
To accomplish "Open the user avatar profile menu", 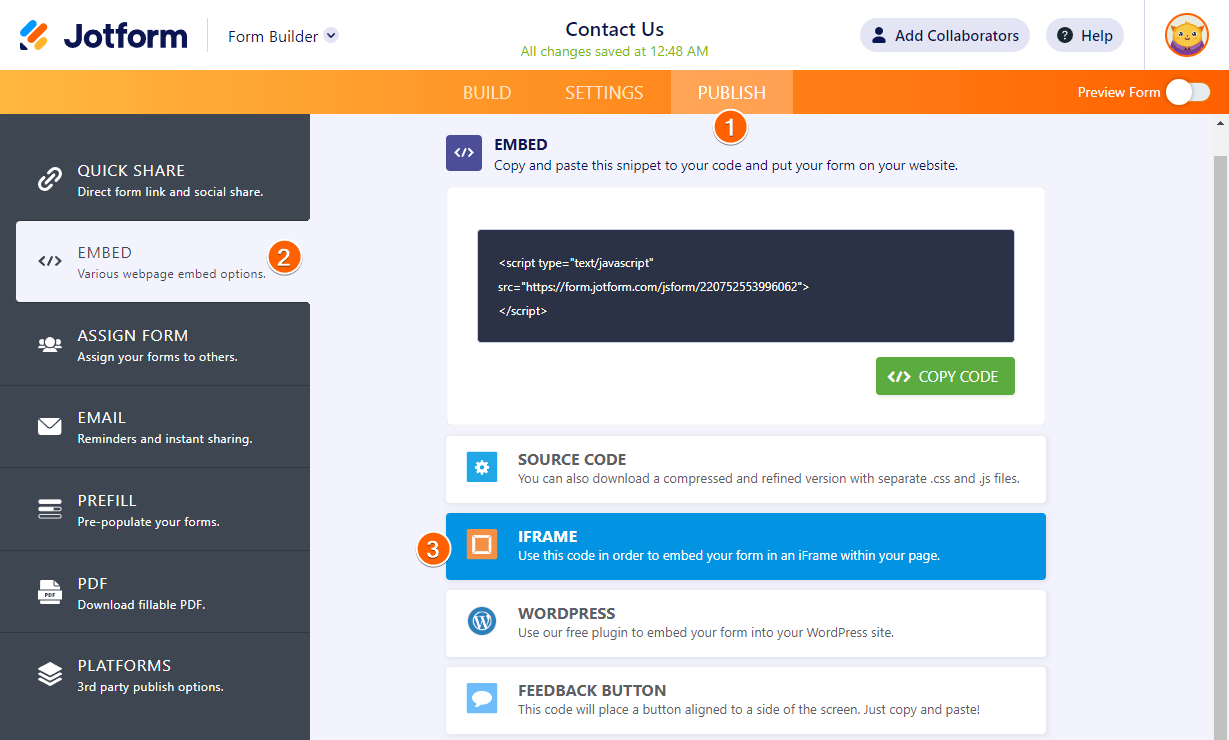I will click(1186, 36).
